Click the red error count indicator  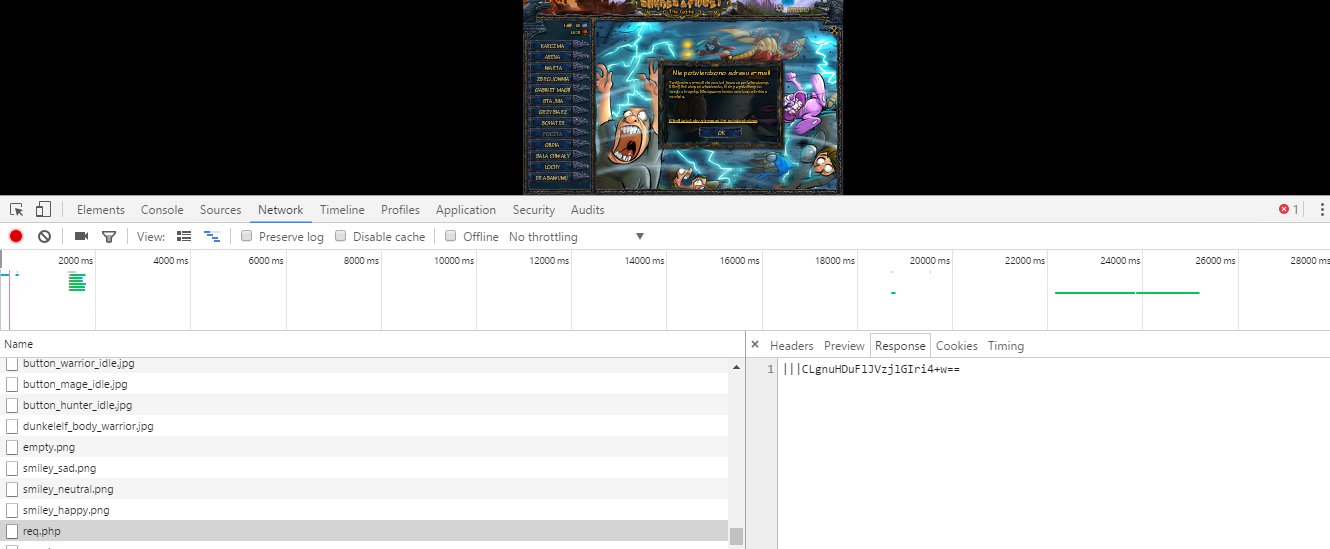[1288, 210]
